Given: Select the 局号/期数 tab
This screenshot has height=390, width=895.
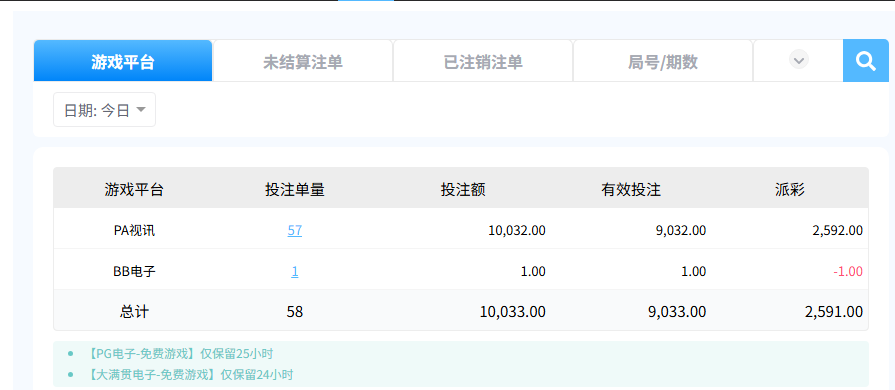Looking at the screenshot, I should click(x=663, y=61).
